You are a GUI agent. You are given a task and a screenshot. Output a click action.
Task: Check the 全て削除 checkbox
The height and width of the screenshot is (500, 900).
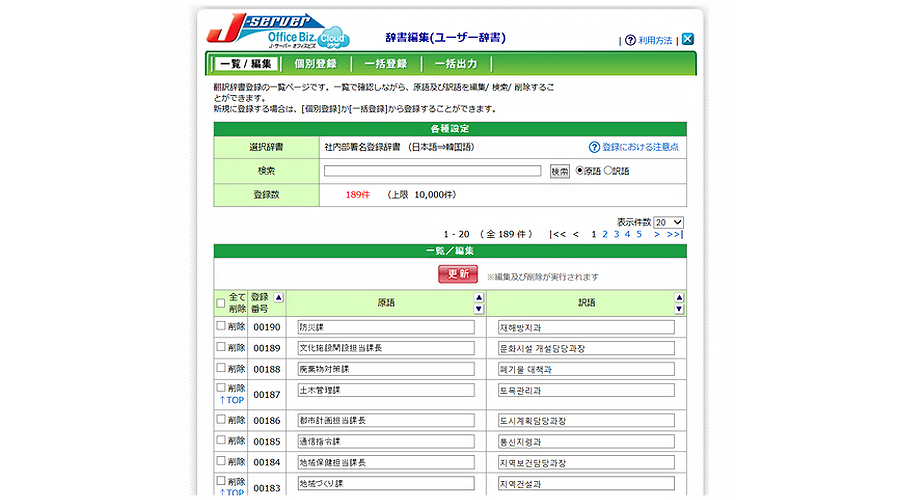220,303
